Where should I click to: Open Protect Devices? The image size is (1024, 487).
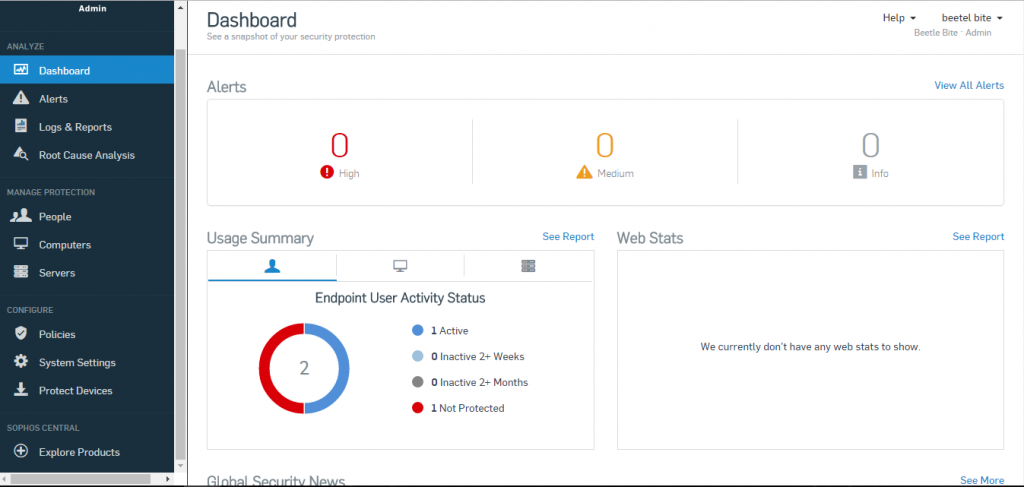click(87, 390)
